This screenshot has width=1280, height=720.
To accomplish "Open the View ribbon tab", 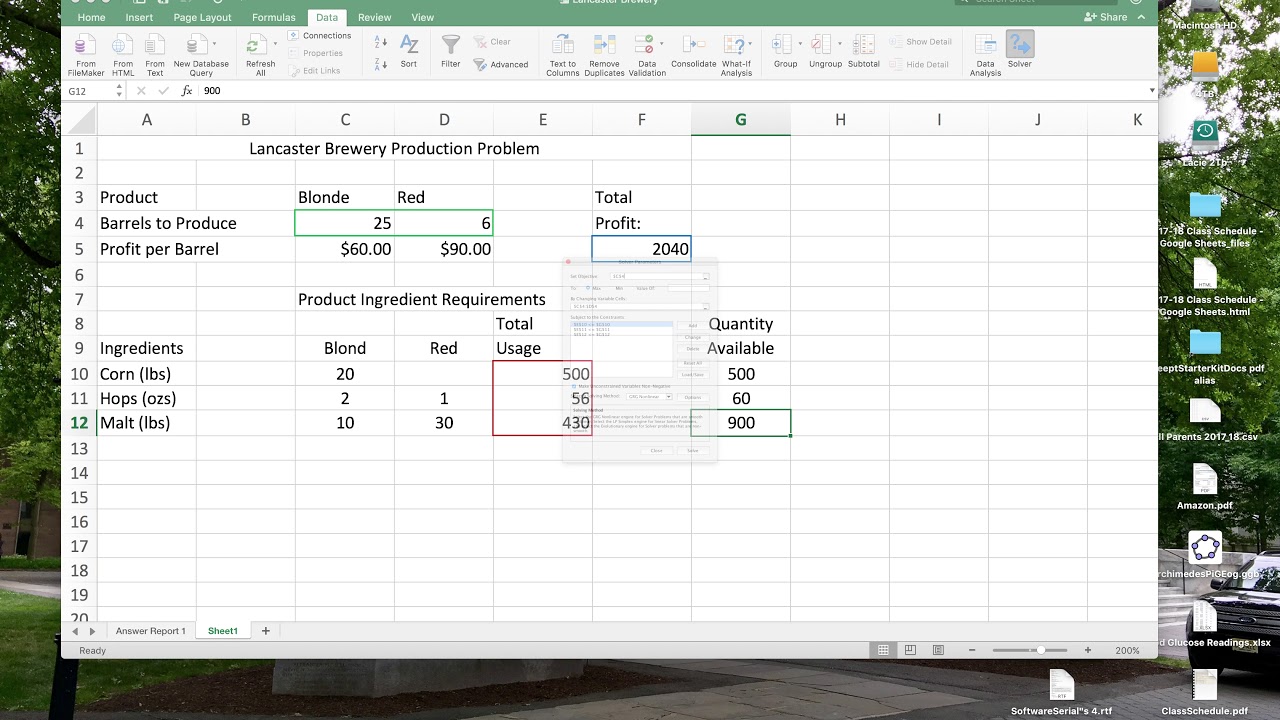I will pyautogui.click(x=422, y=17).
